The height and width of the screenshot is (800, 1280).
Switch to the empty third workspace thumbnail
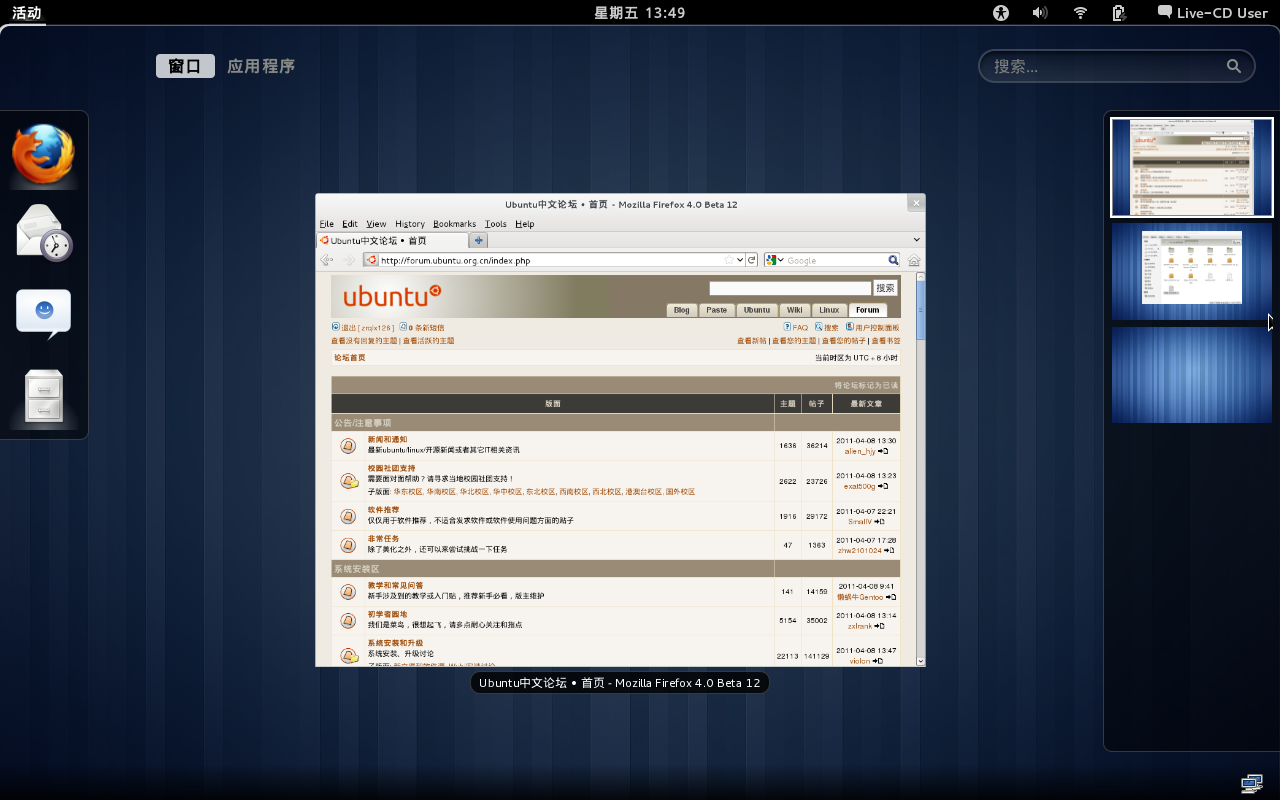click(1192, 375)
